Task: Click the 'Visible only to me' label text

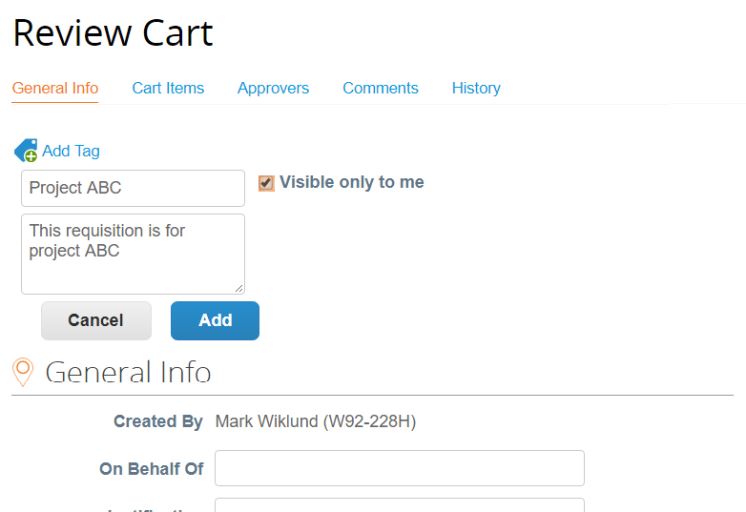Action: point(351,182)
